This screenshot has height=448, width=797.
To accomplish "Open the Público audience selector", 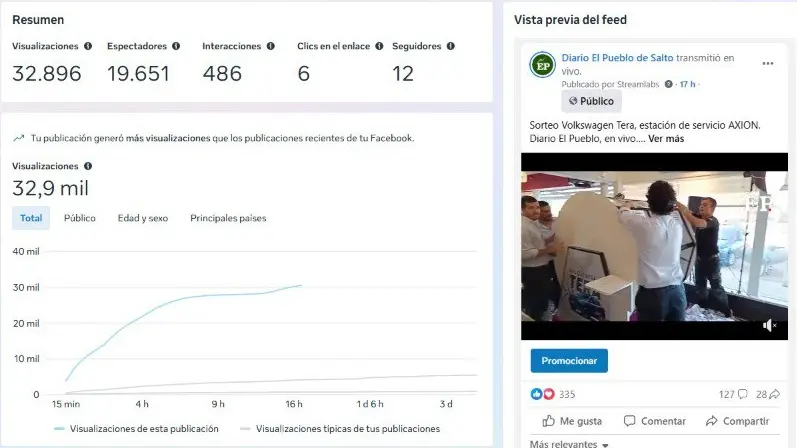I will pos(591,101).
